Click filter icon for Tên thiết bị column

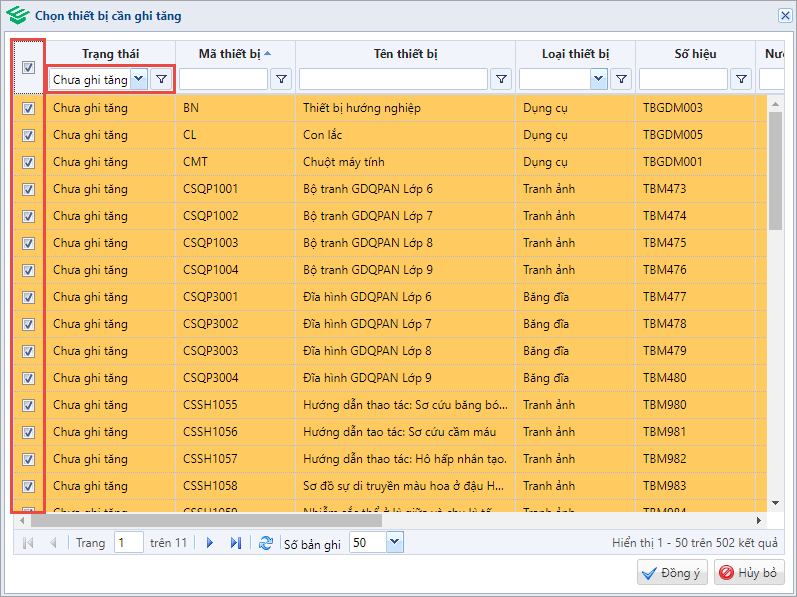(x=502, y=79)
